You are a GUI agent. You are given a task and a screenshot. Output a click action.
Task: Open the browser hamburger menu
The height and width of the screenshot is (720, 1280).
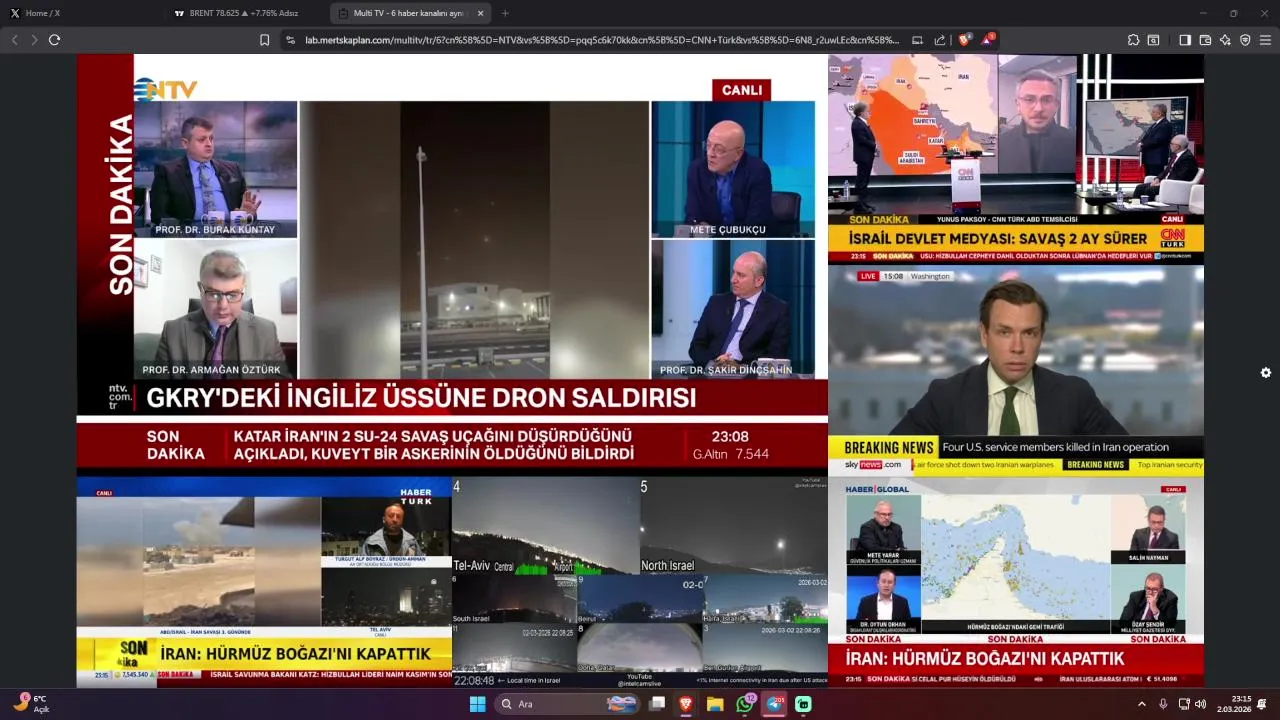coord(1265,40)
